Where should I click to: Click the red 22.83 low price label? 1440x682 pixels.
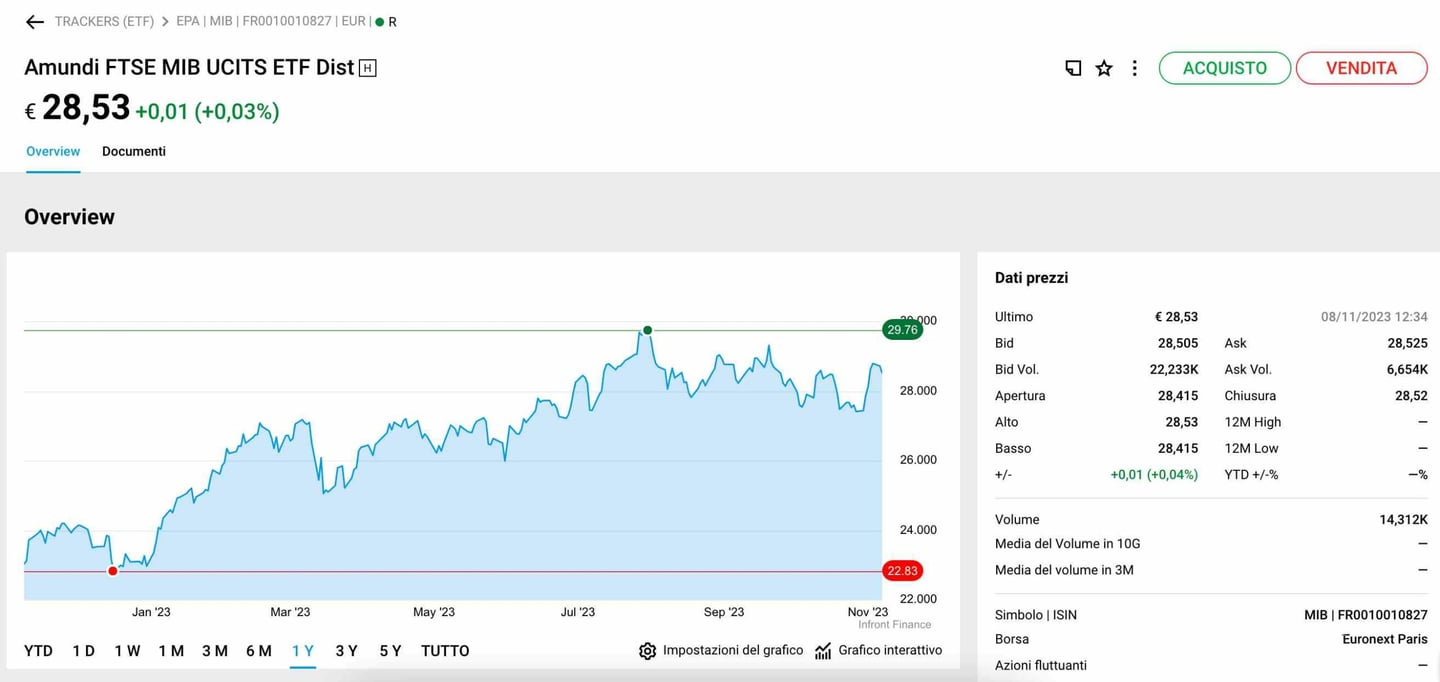click(x=902, y=570)
